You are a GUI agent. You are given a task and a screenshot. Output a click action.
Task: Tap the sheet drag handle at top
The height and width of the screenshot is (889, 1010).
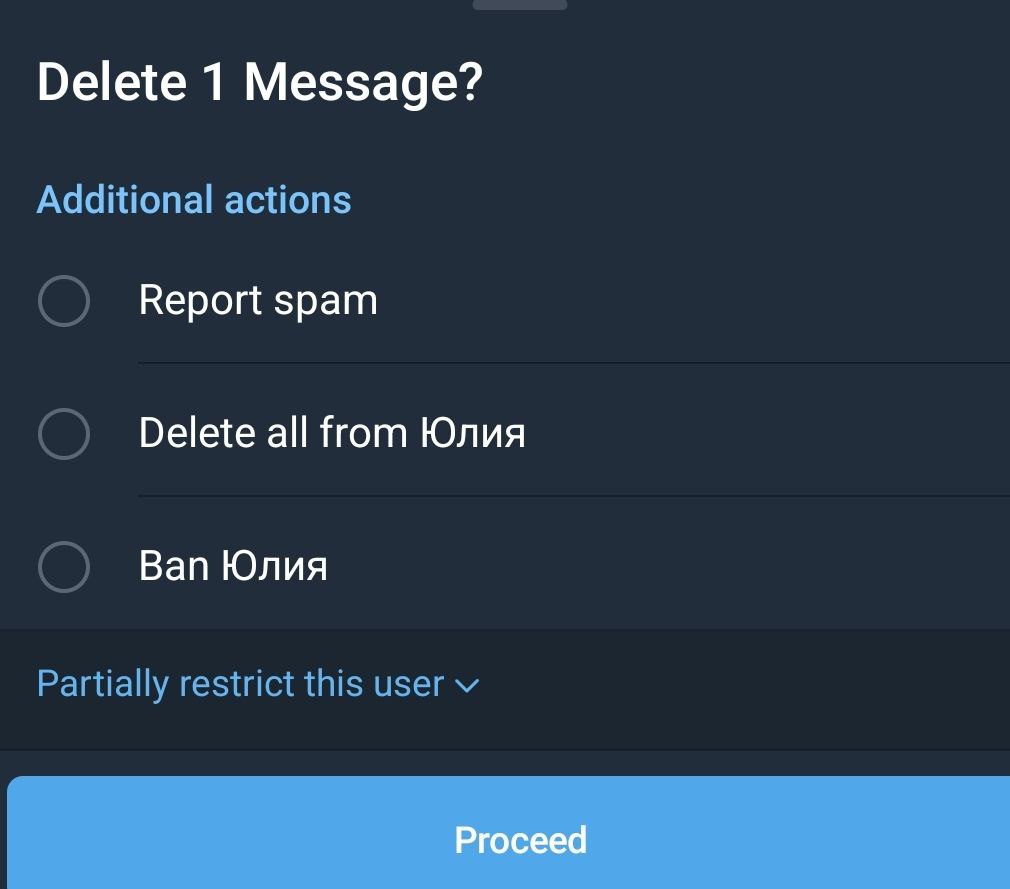[x=519, y=5]
